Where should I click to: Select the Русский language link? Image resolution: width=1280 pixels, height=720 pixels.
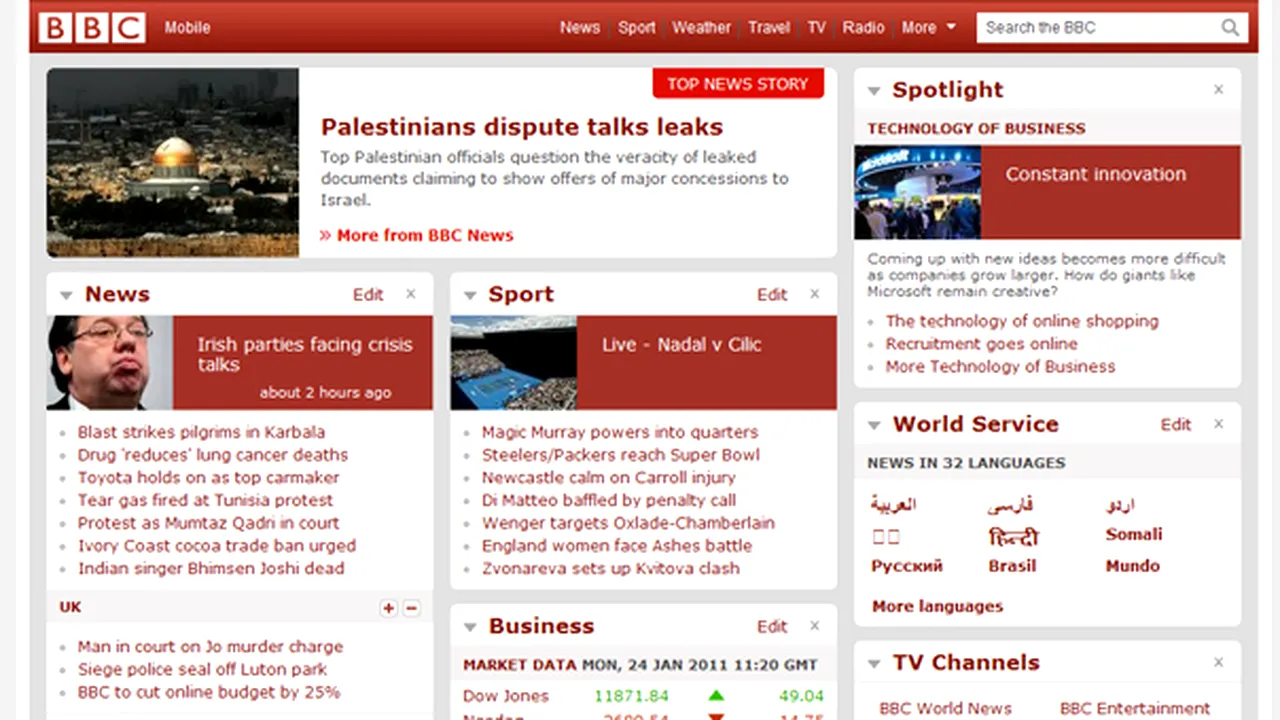click(x=907, y=566)
